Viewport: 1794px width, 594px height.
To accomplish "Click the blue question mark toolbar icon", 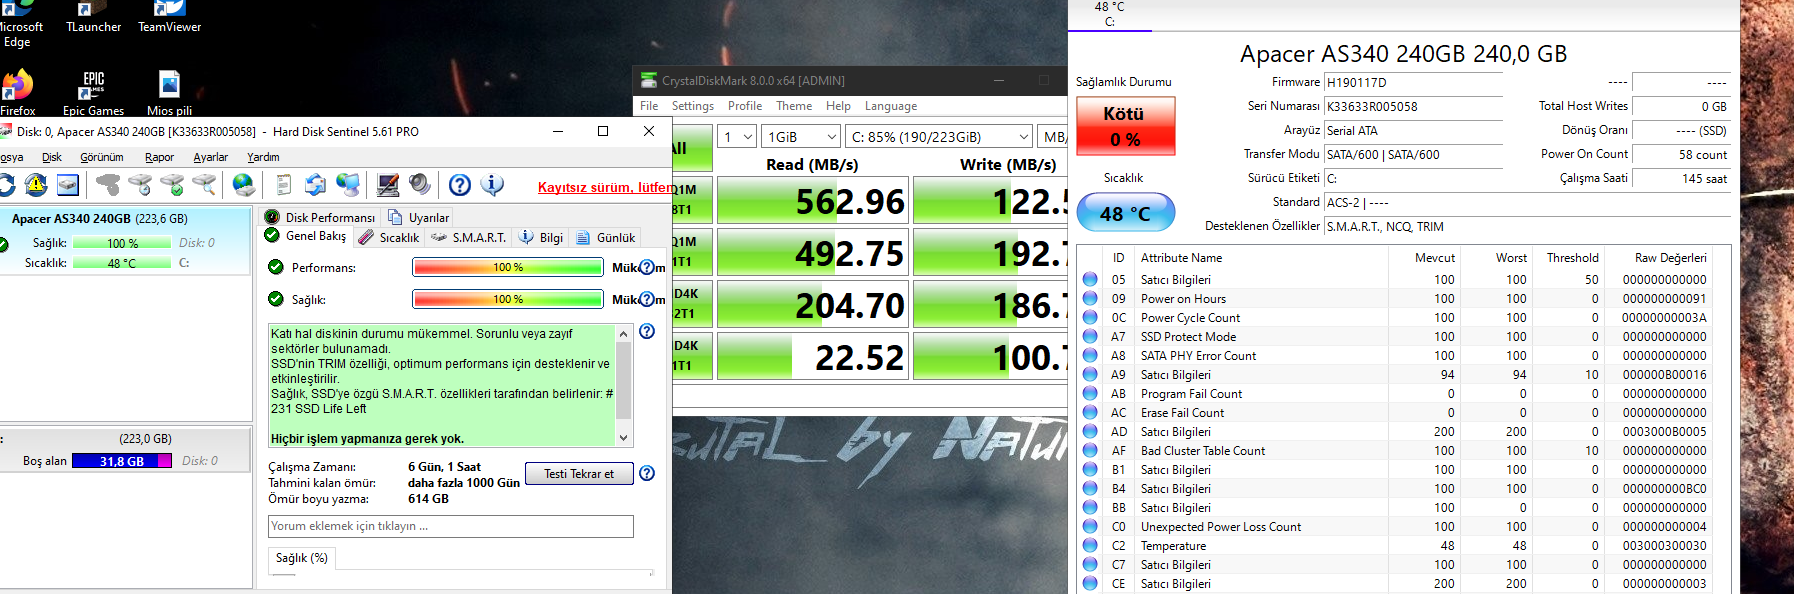I will click(x=460, y=184).
